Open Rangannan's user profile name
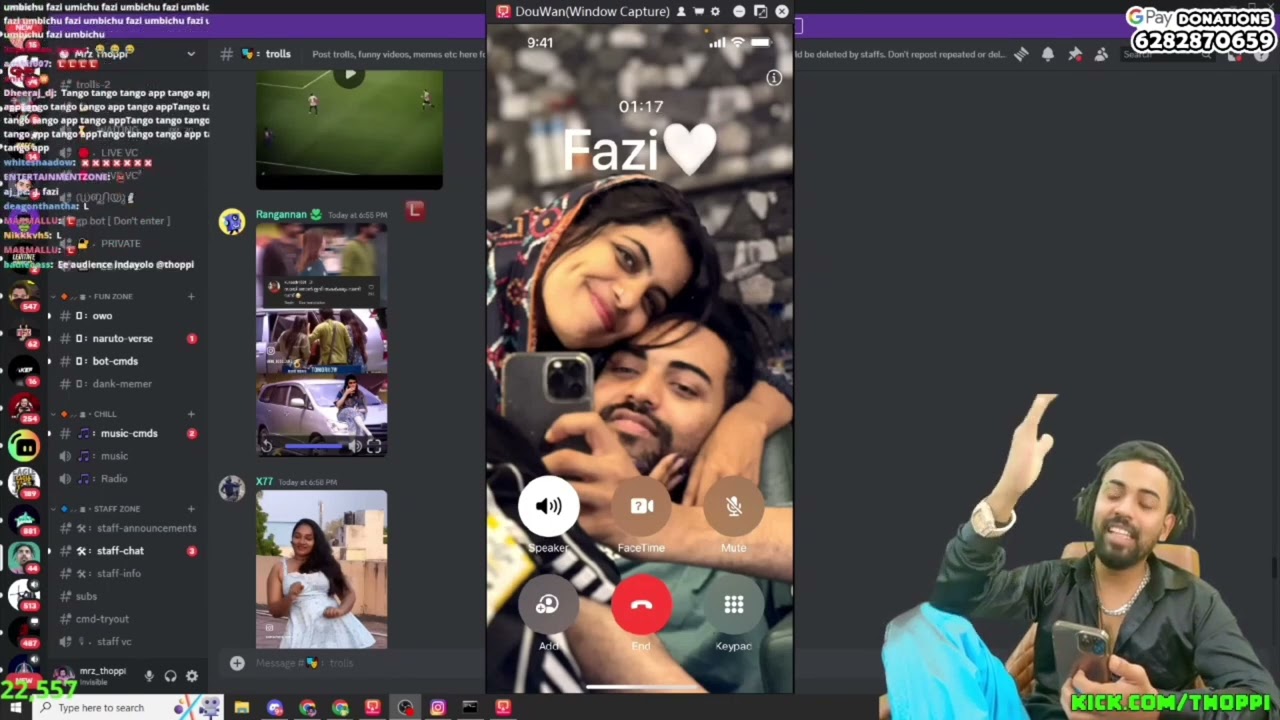Image resolution: width=1280 pixels, height=720 pixels. click(x=281, y=214)
